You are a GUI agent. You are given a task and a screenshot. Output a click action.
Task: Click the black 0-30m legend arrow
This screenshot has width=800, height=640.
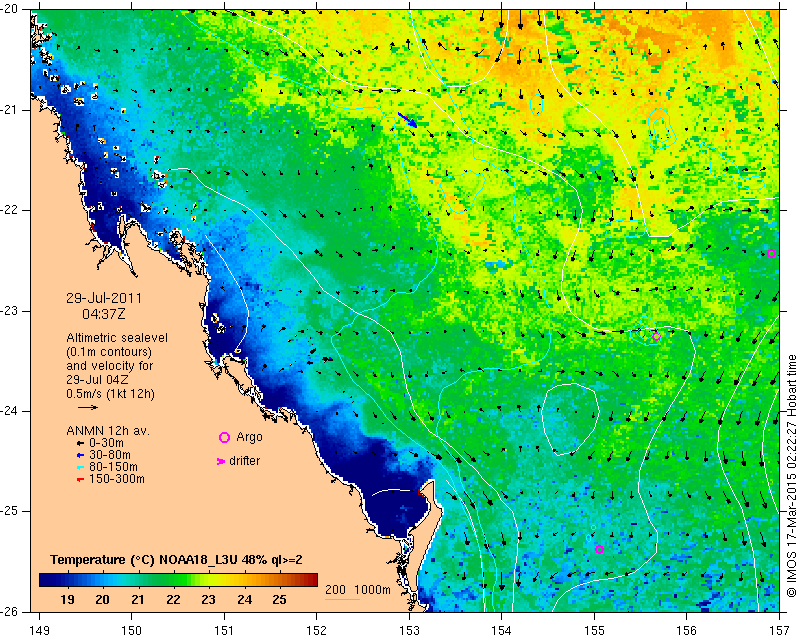(80, 443)
